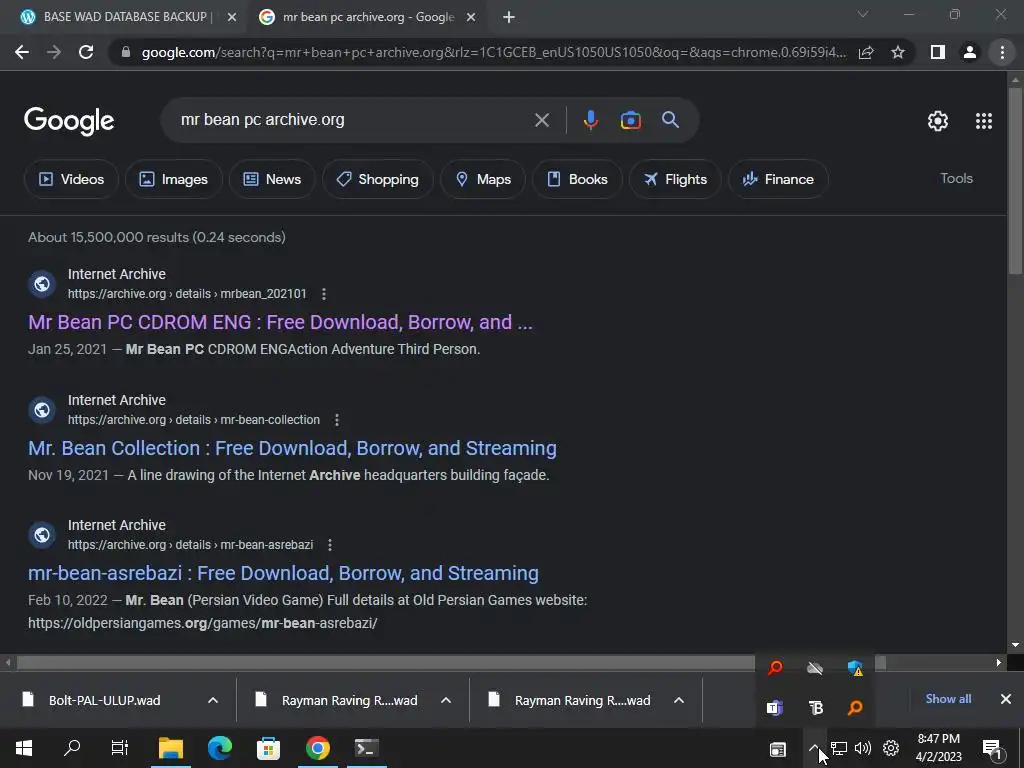Open the tab search dropdown in Chrome
The height and width of the screenshot is (768, 1024).
point(863,14)
